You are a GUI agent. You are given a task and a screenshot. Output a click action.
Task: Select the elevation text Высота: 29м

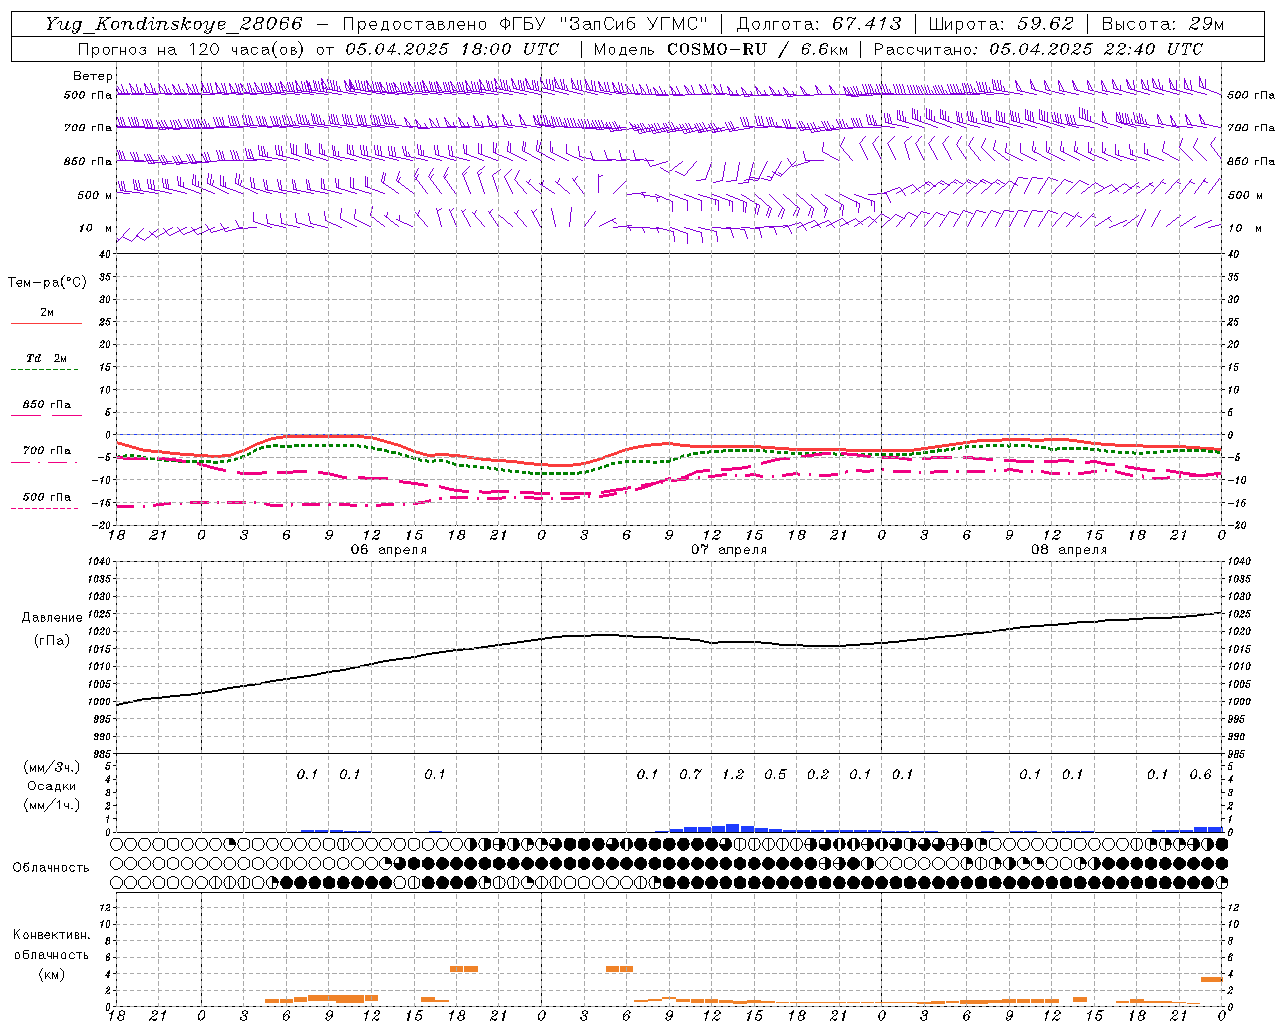pos(1162,24)
